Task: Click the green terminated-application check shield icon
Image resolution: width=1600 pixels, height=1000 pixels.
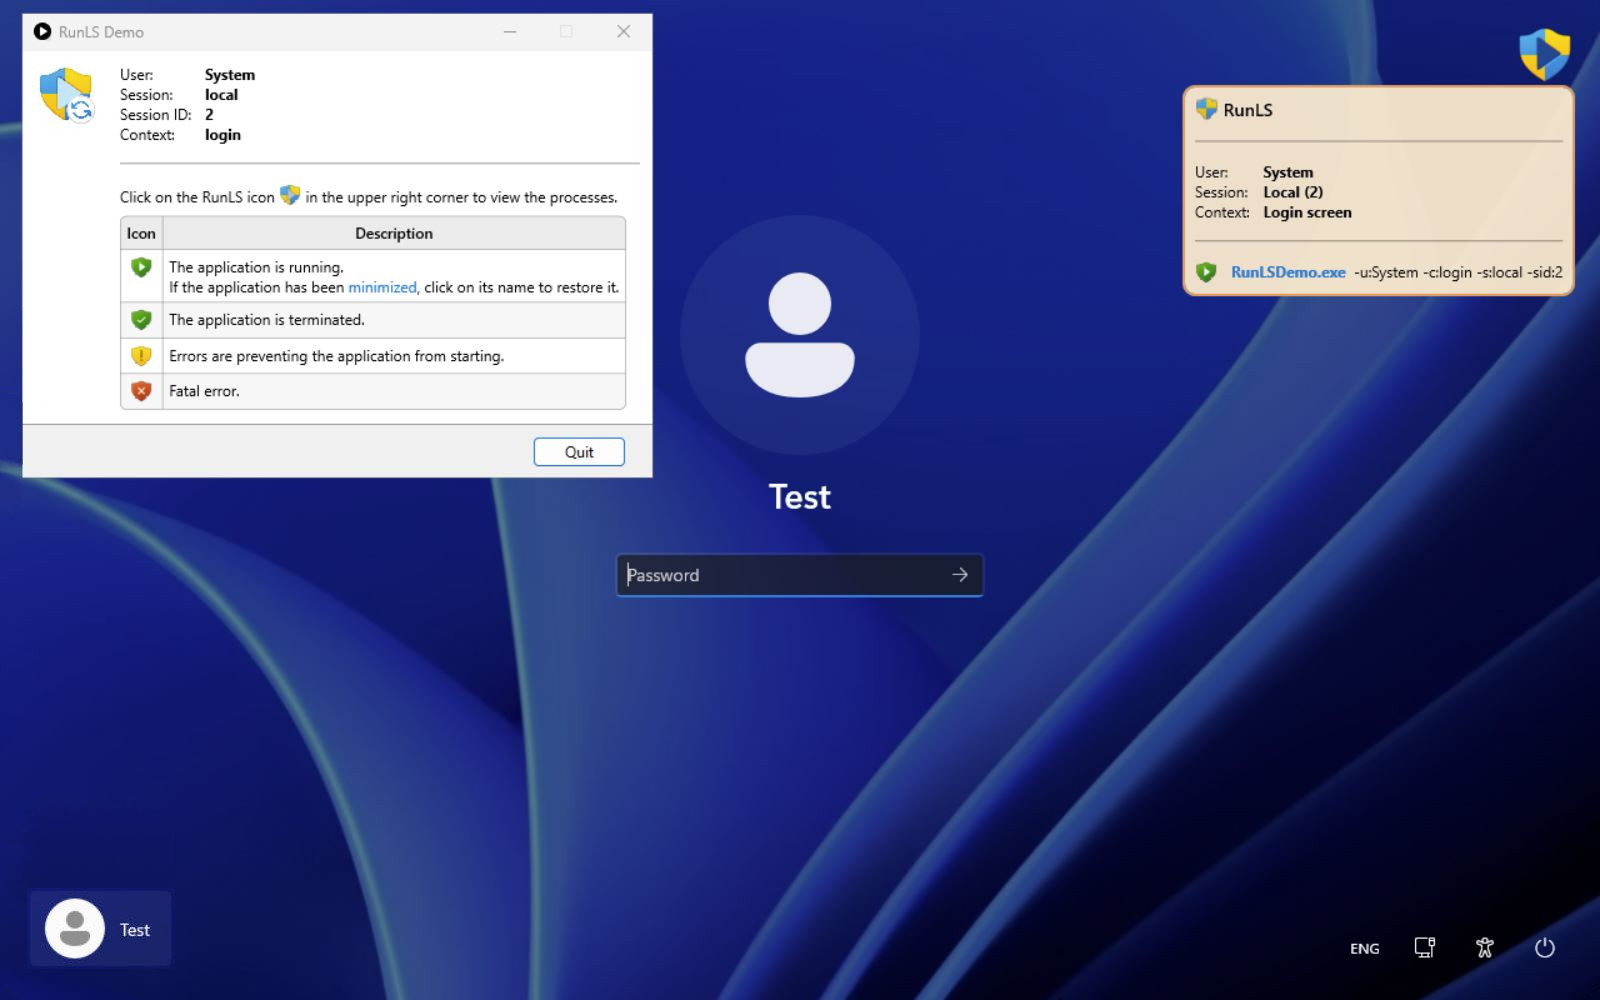Action: pyautogui.click(x=141, y=320)
